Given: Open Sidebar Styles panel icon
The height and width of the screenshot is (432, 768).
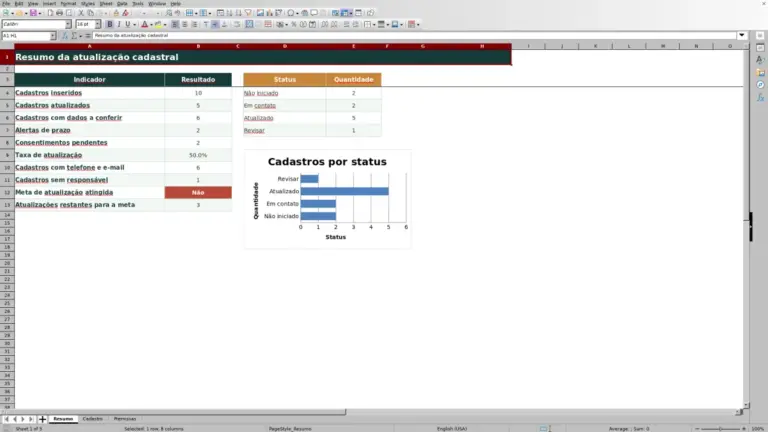Looking at the screenshot, I should tap(760, 60).
